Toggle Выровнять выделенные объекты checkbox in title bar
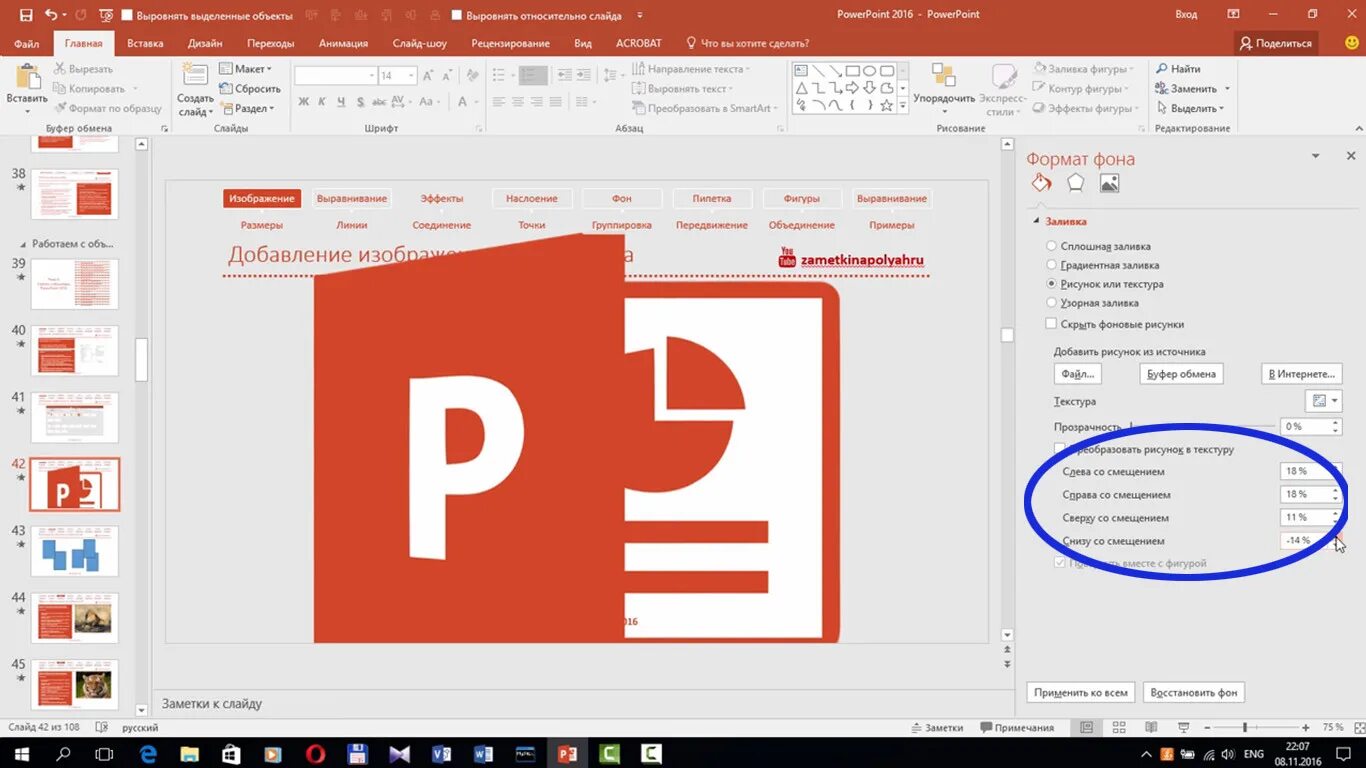The width and height of the screenshot is (1366, 768). click(x=127, y=16)
